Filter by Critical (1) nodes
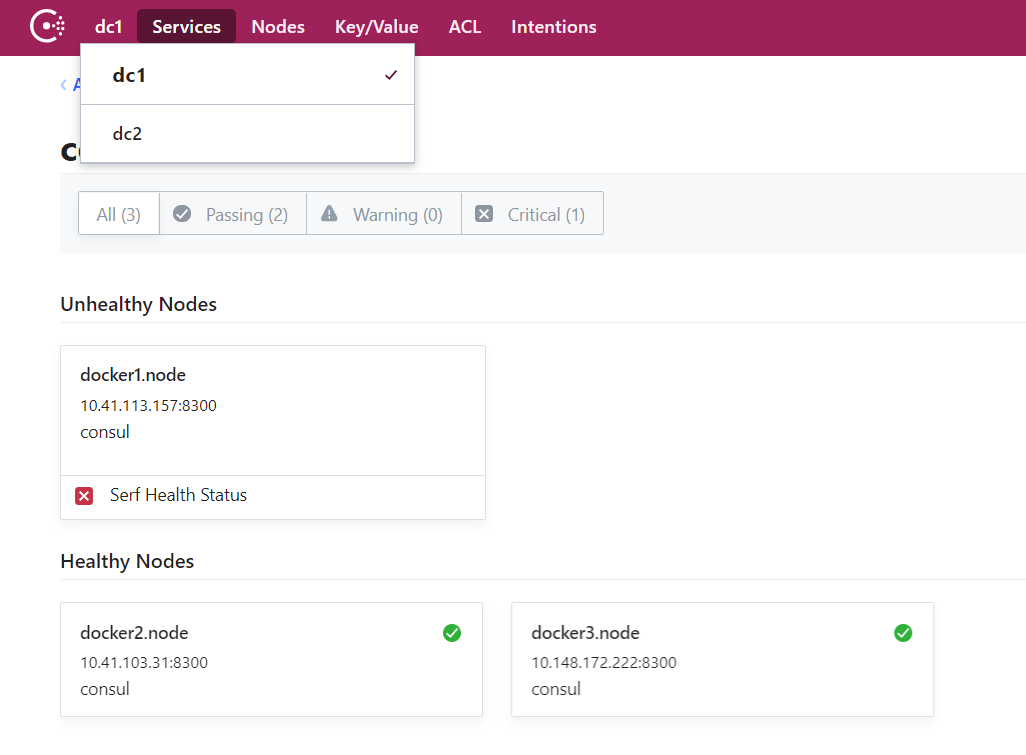 tap(533, 214)
